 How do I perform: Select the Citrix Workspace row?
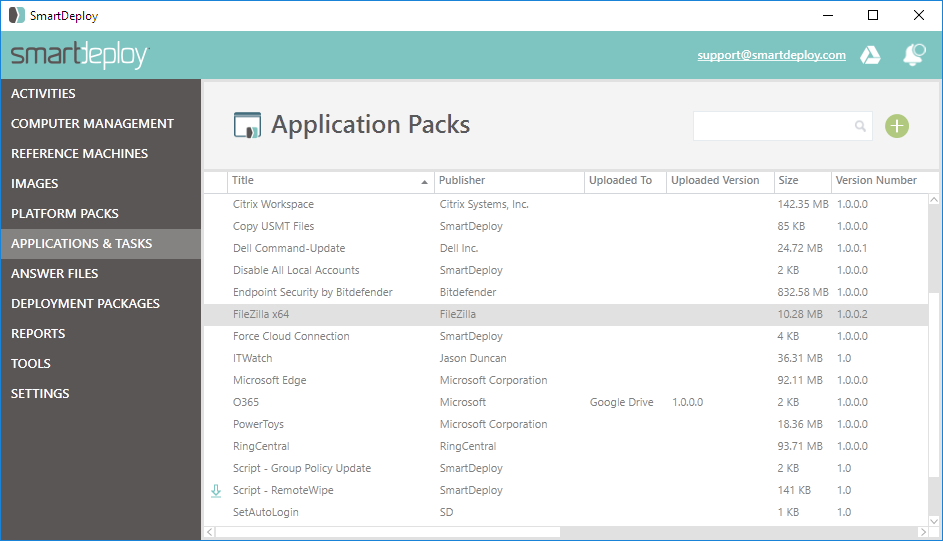tap(566, 204)
